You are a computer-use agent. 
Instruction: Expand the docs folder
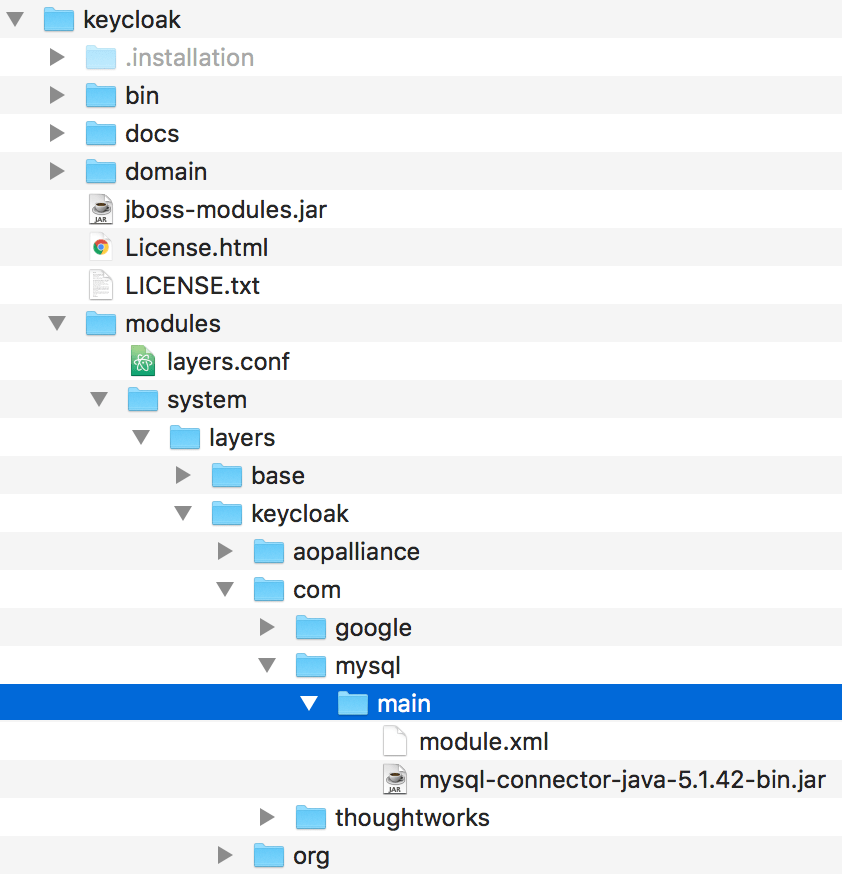pyautogui.click(x=57, y=133)
